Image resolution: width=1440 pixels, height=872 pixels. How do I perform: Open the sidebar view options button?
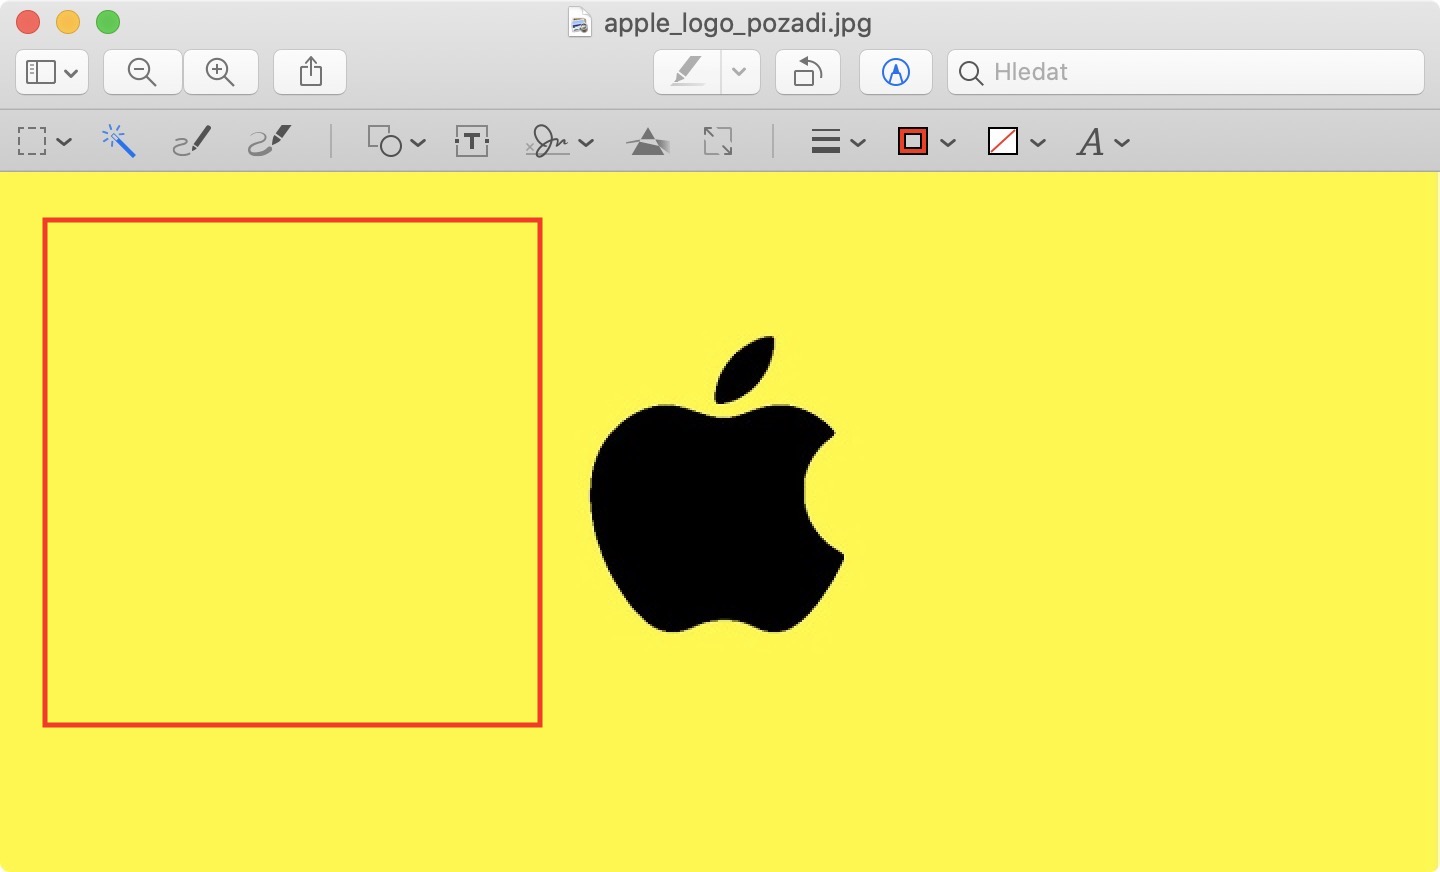click(x=52, y=72)
